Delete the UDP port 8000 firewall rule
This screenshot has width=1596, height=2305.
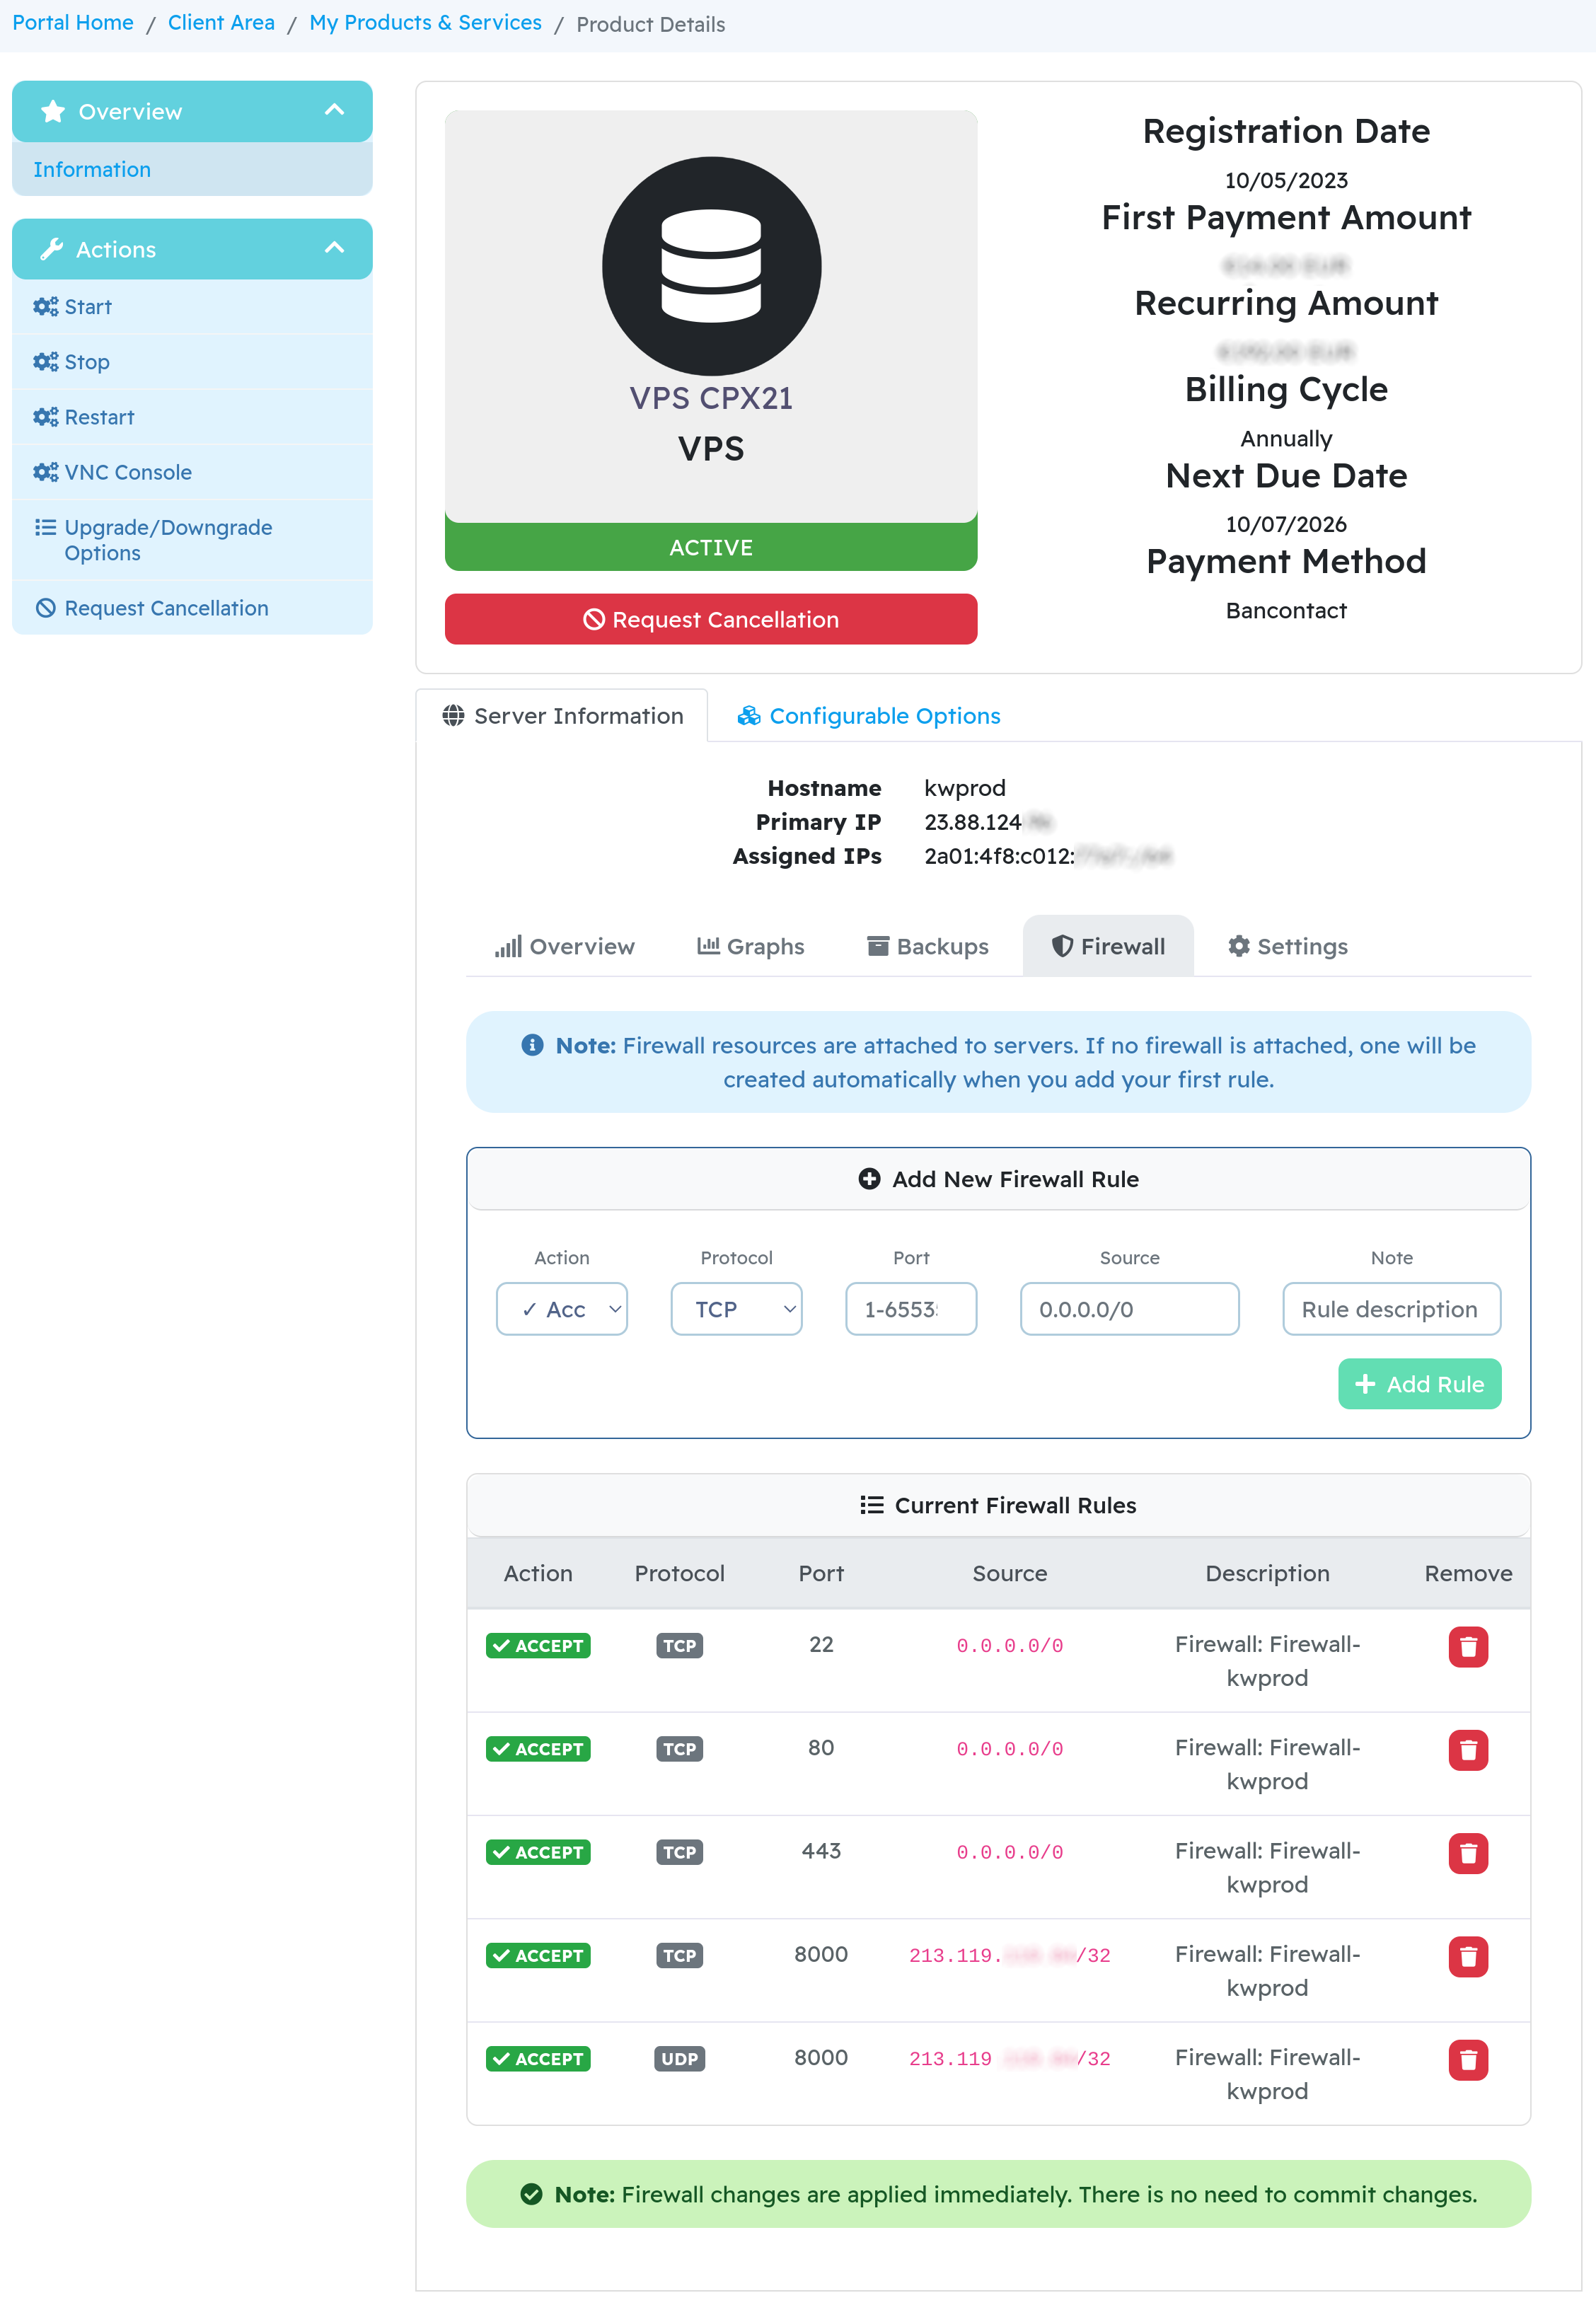tap(1467, 2060)
